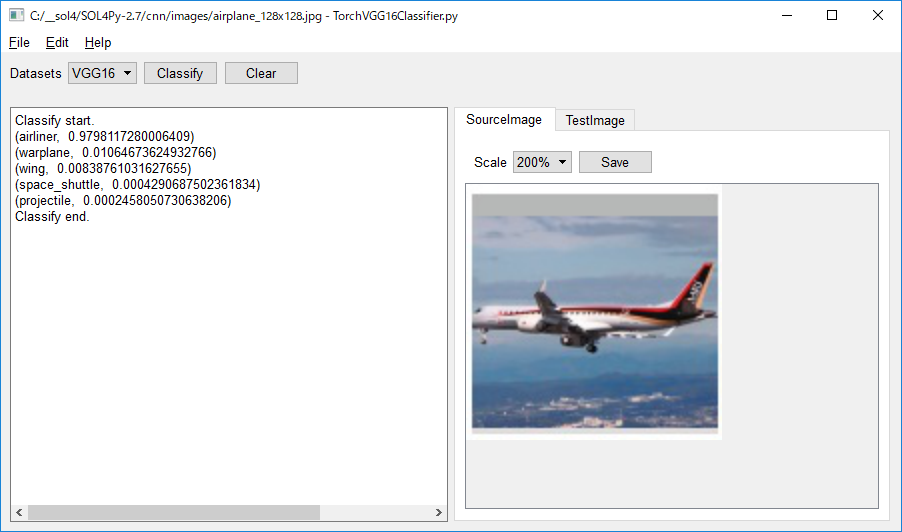Switch to the TestImage tab
The width and height of the screenshot is (902, 532).
point(595,120)
